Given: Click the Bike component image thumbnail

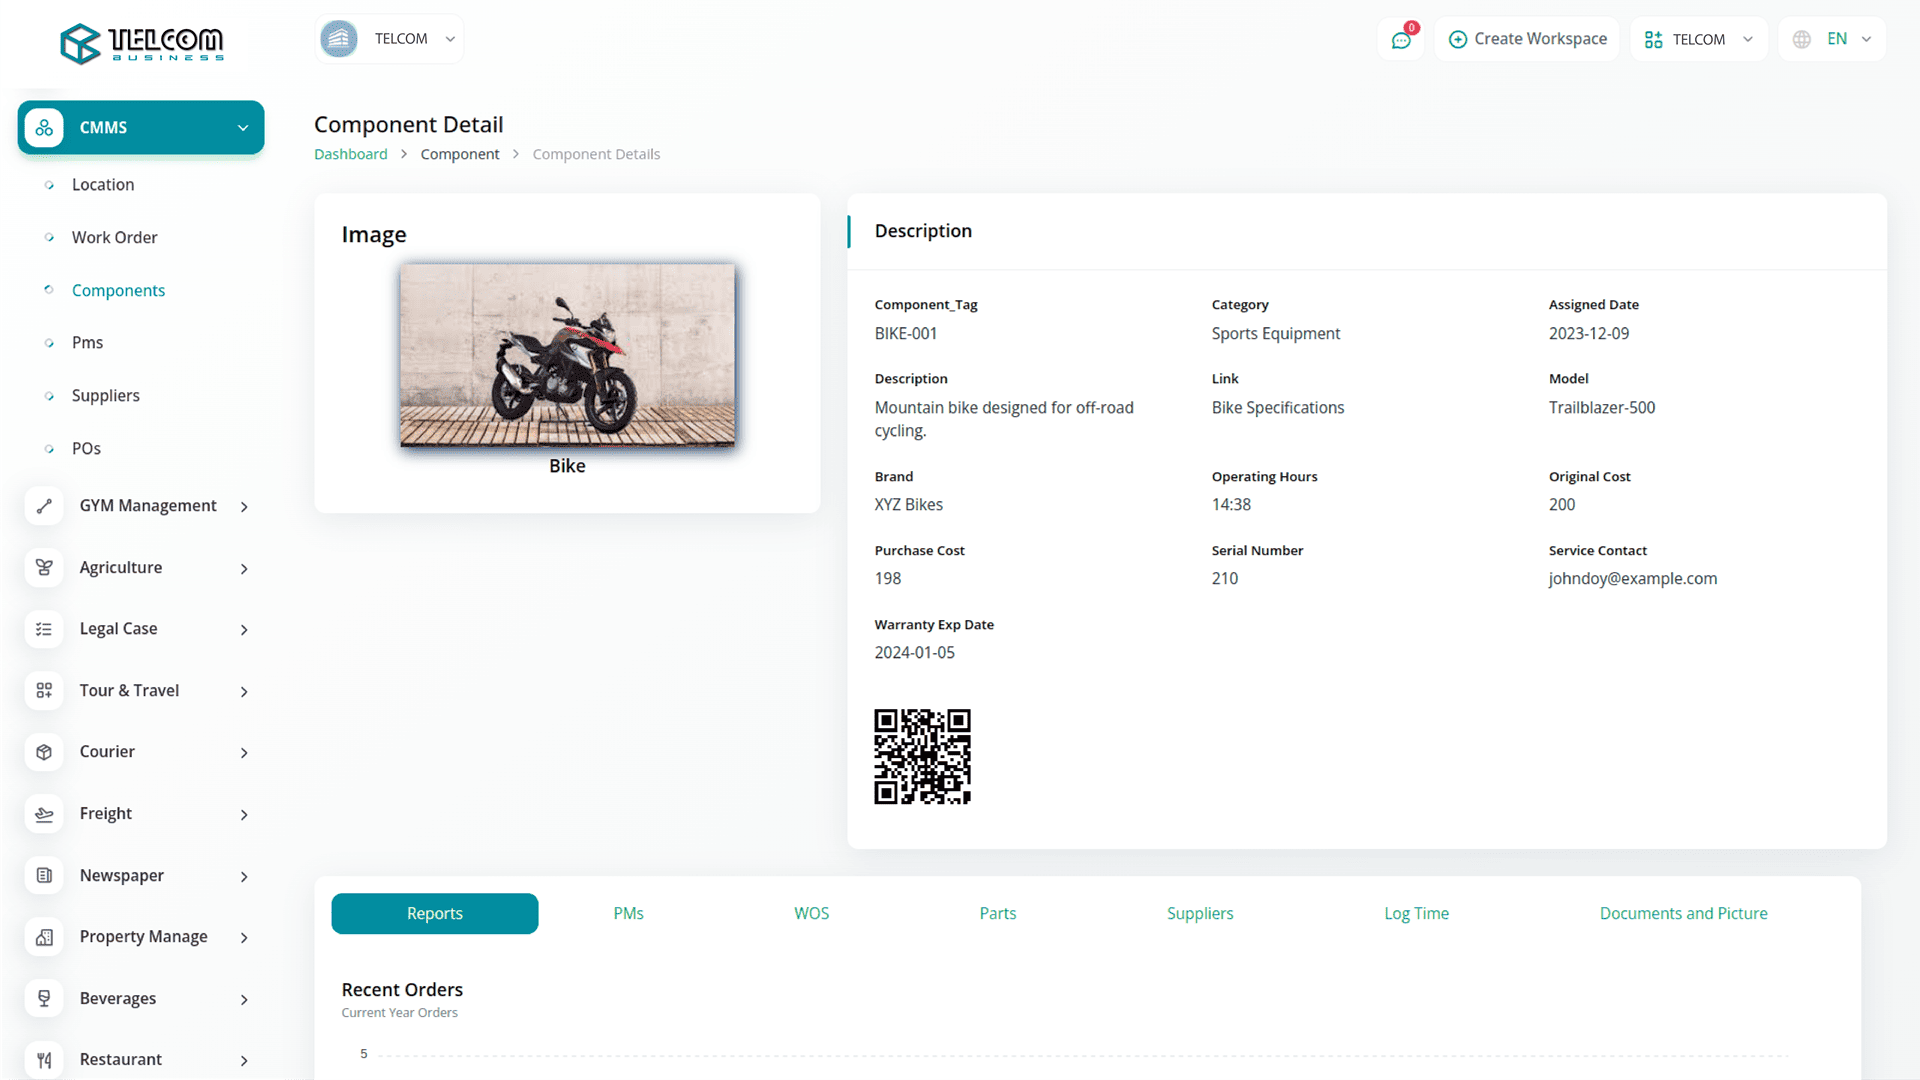Looking at the screenshot, I should (x=567, y=355).
